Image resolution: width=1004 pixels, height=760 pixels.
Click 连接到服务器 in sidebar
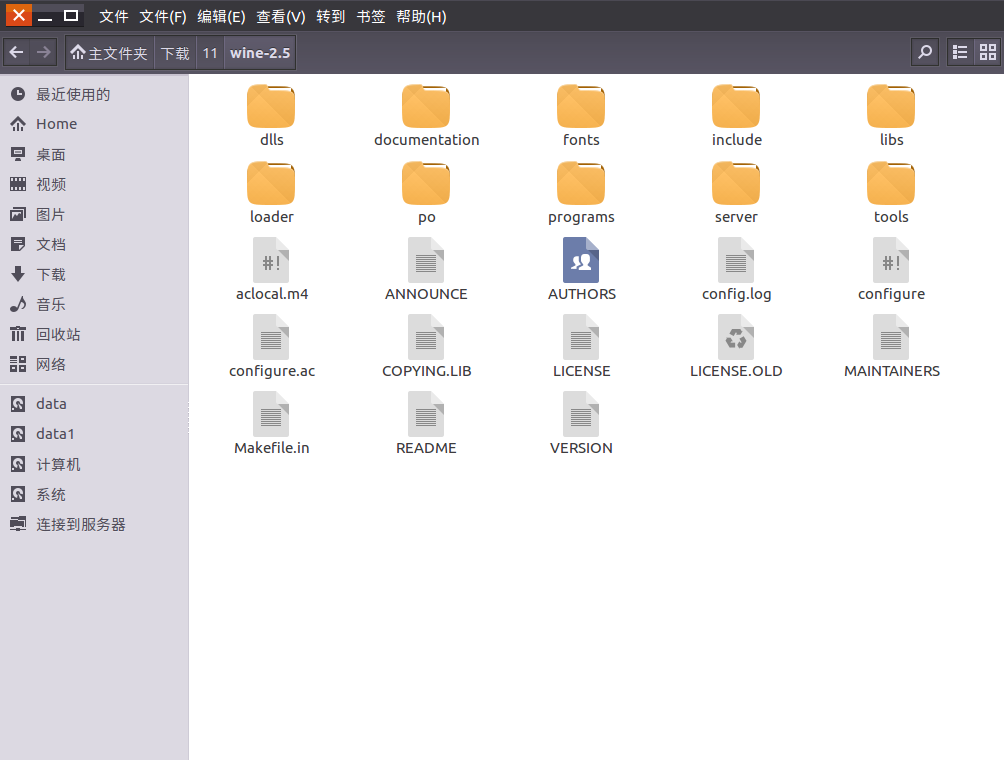(94, 524)
